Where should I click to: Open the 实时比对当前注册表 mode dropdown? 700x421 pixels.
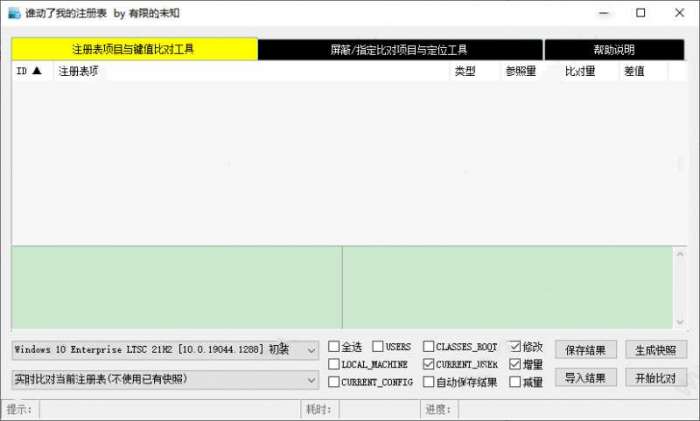click(165, 379)
